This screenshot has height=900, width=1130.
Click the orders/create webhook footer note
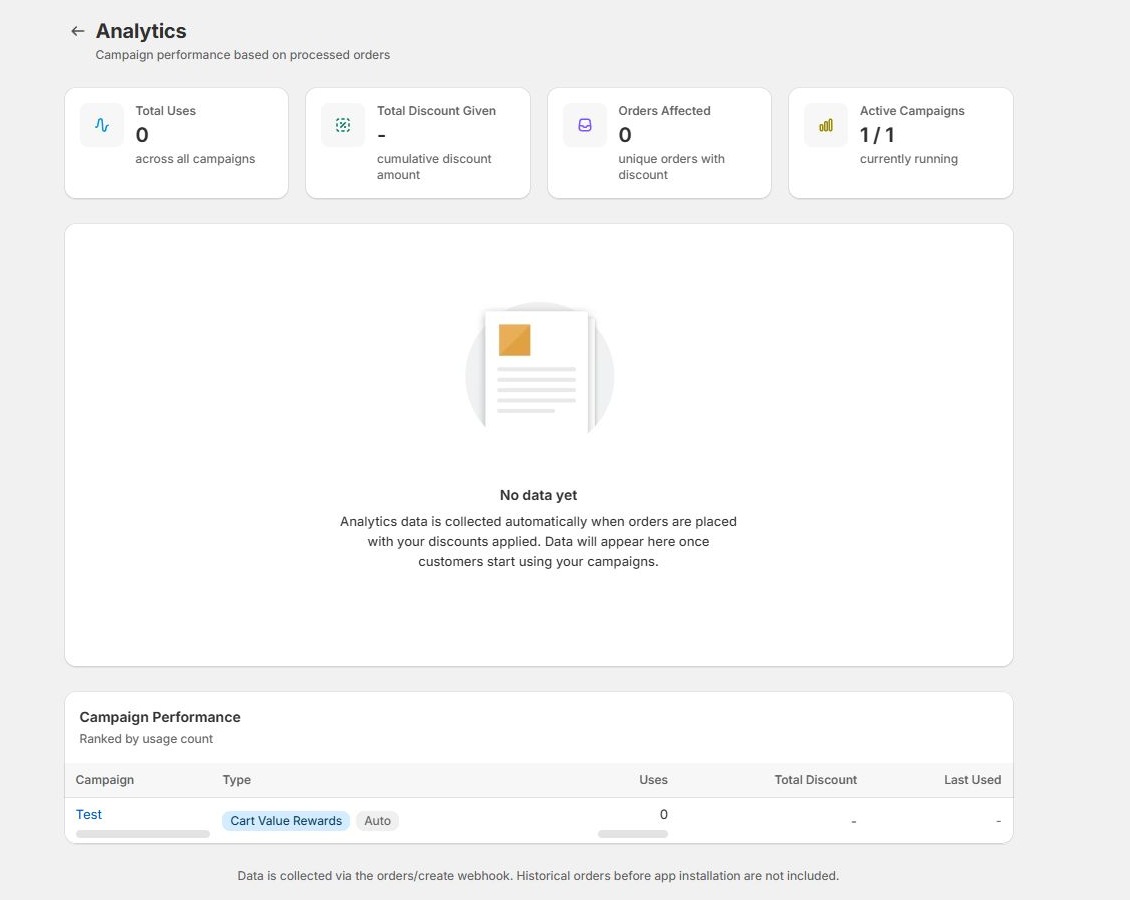point(538,876)
